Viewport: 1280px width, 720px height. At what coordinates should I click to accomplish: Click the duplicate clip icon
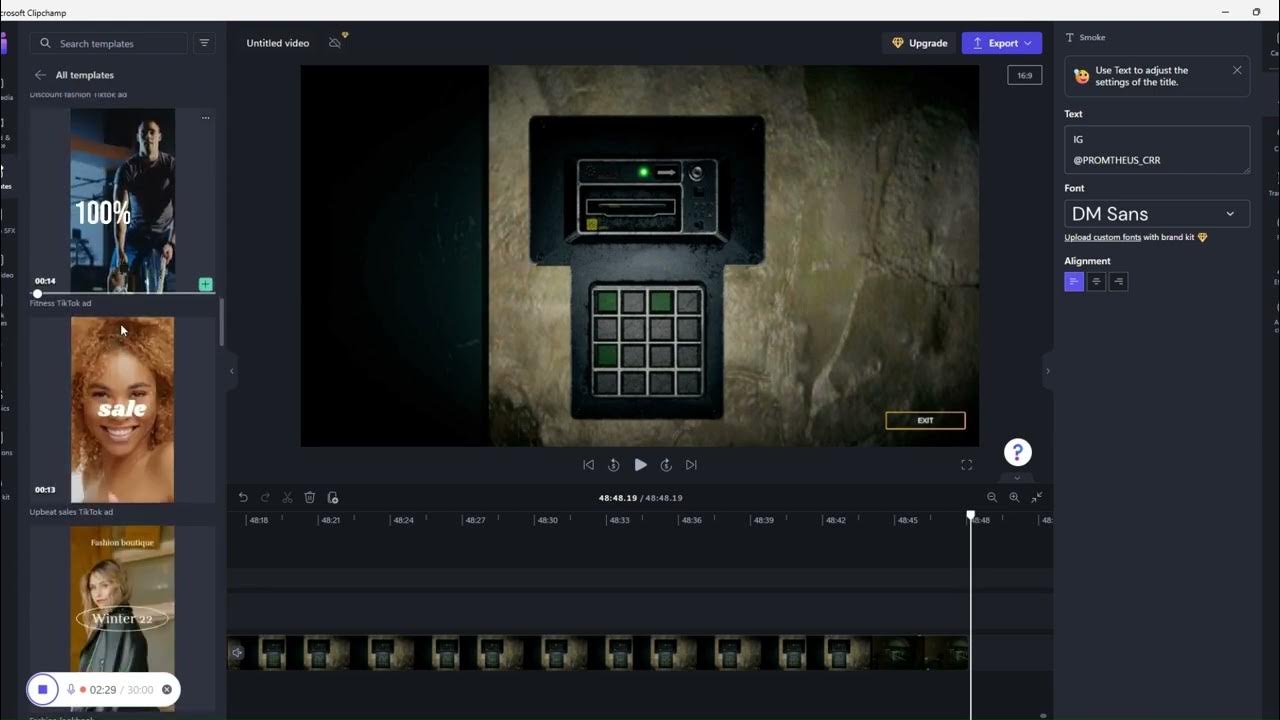click(x=333, y=497)
